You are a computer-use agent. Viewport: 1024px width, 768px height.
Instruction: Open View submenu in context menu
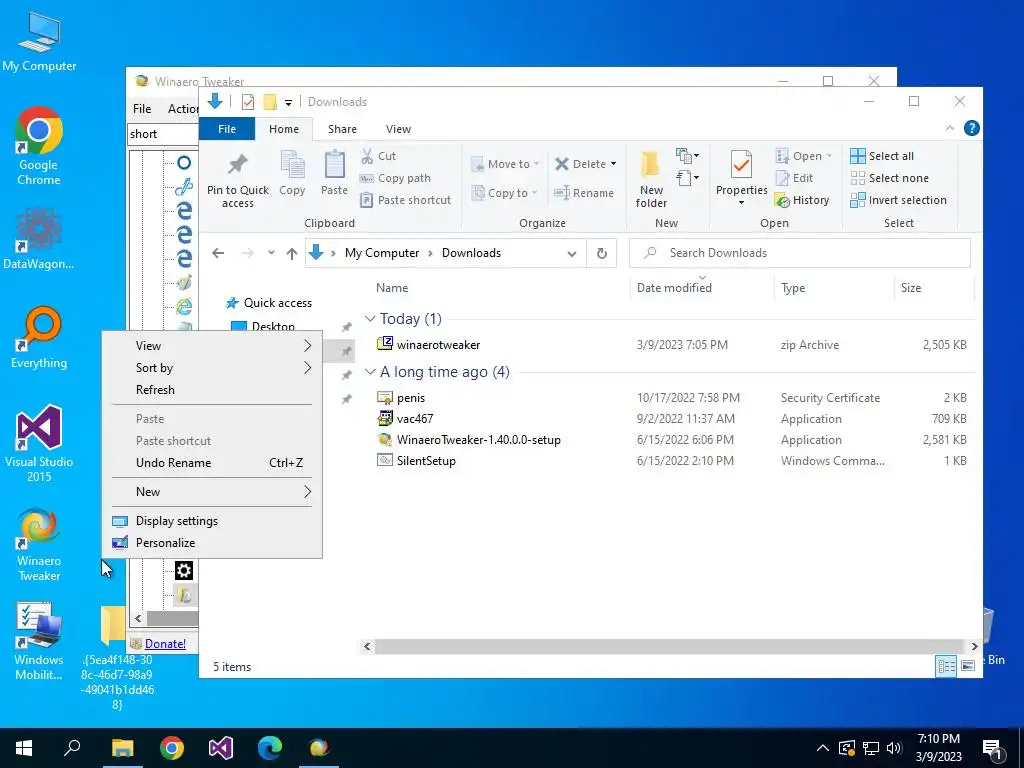coord(212,346)
